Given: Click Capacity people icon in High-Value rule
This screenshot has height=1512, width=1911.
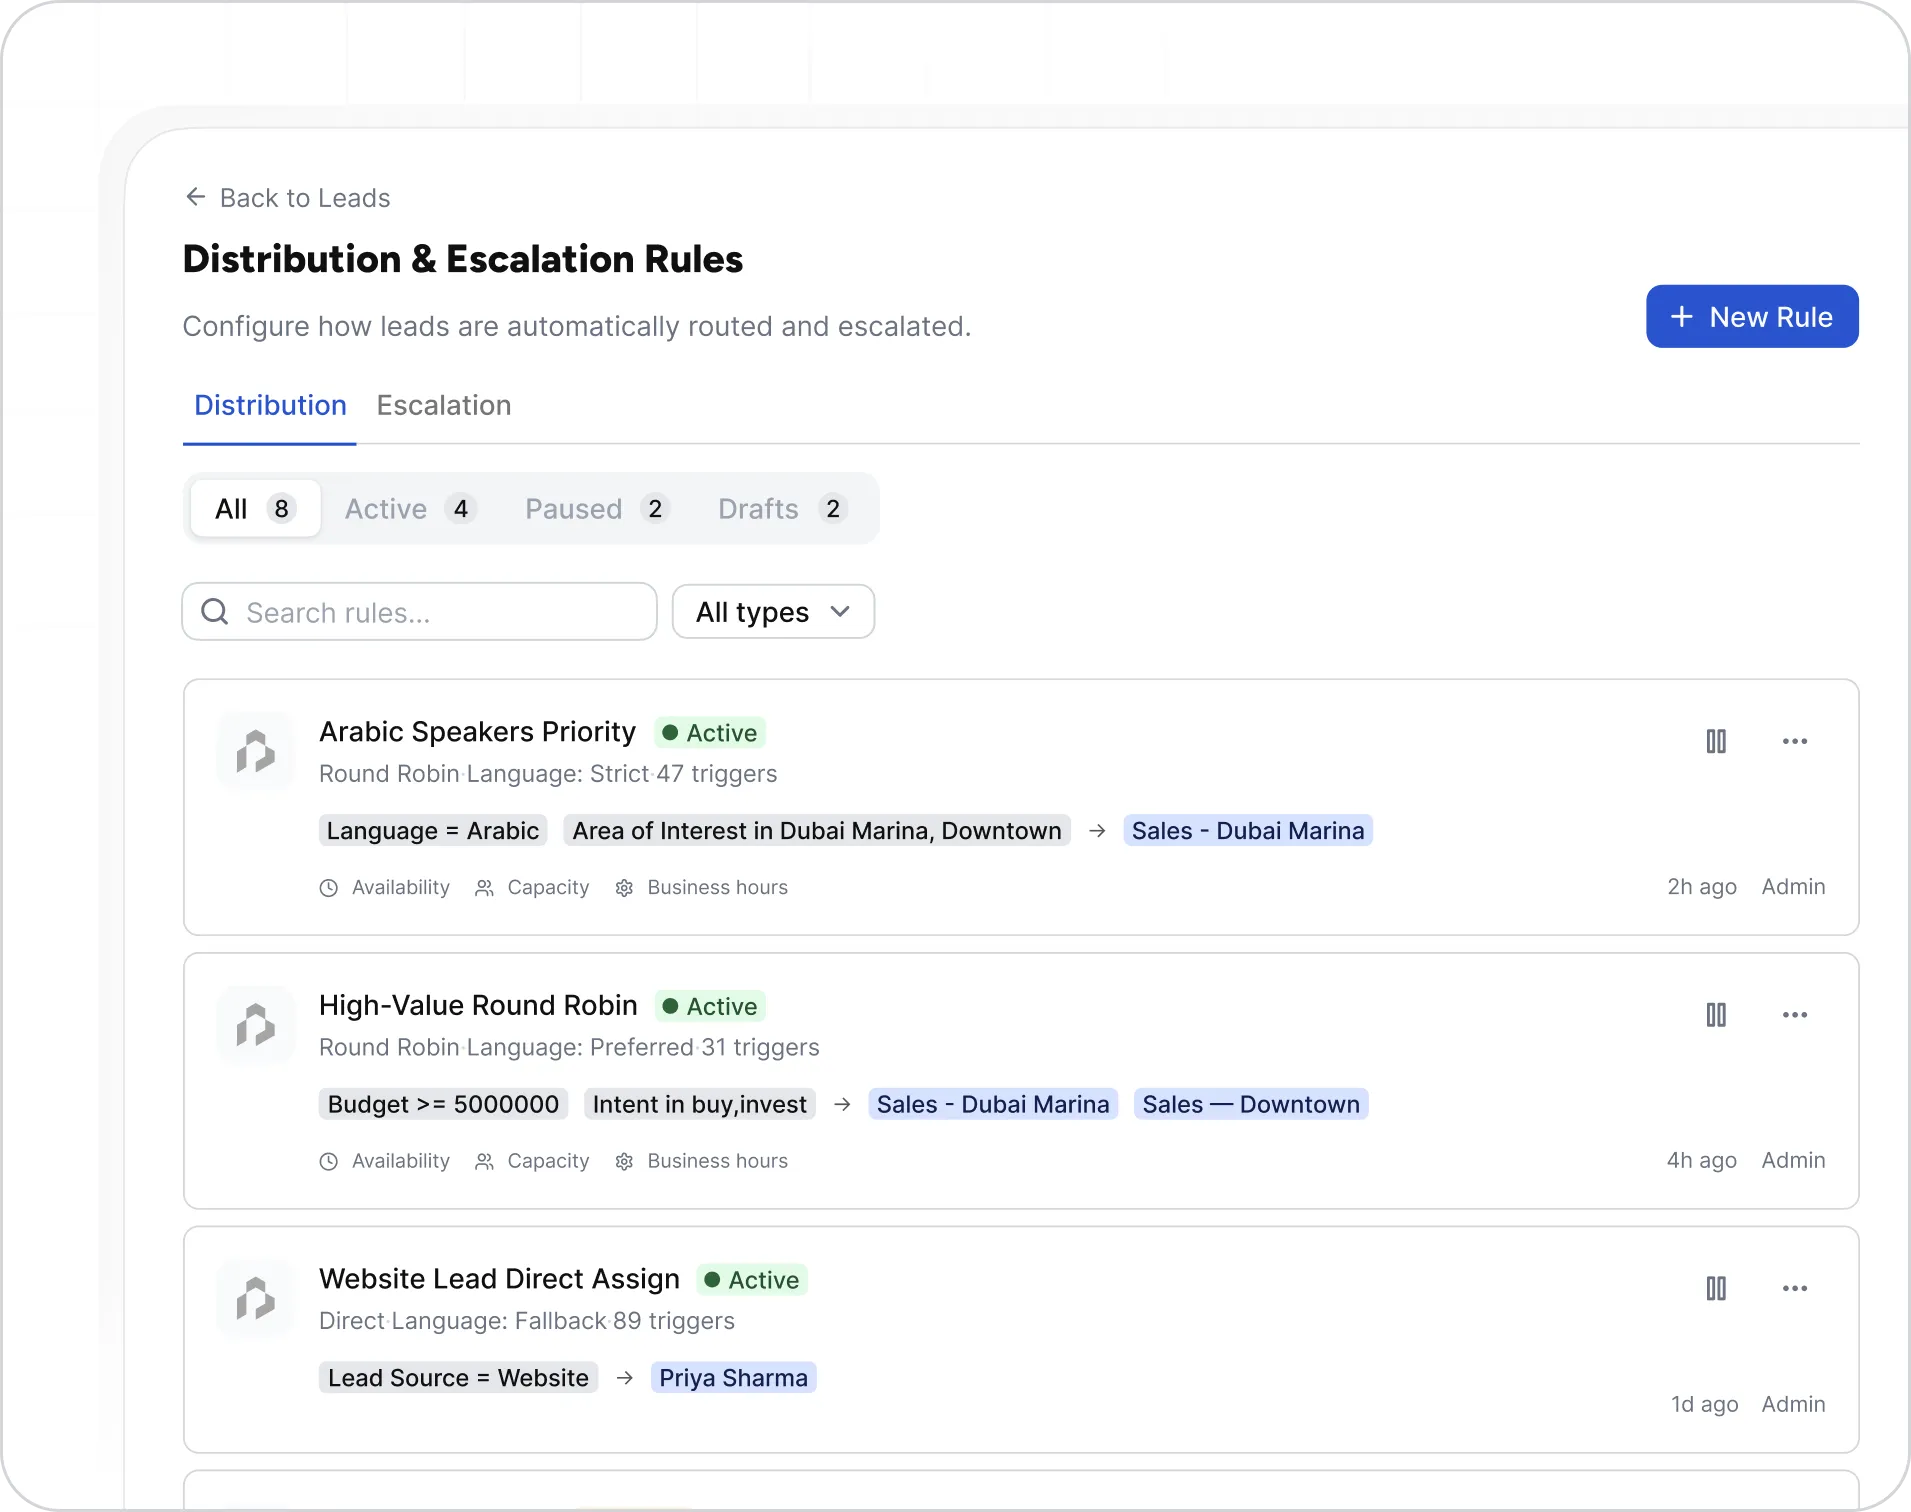Looking at the screenshot, I should tap(484, 1162).
